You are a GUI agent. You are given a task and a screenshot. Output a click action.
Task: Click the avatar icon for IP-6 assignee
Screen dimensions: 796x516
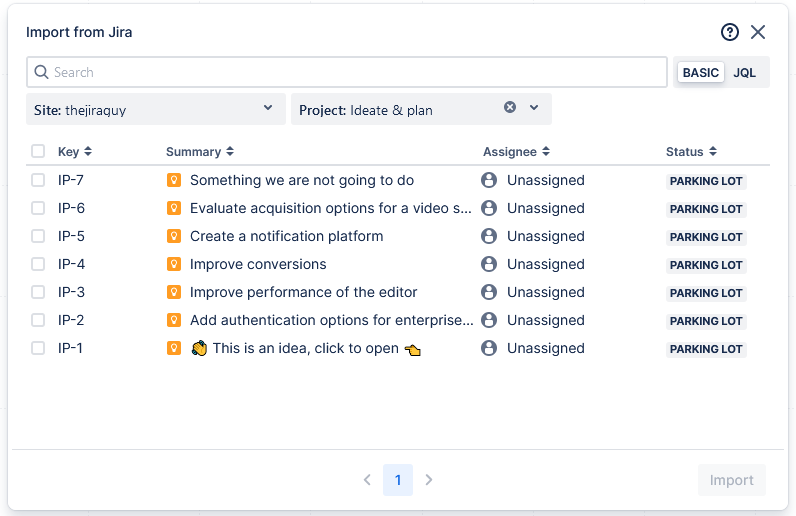tap(489, 208)
